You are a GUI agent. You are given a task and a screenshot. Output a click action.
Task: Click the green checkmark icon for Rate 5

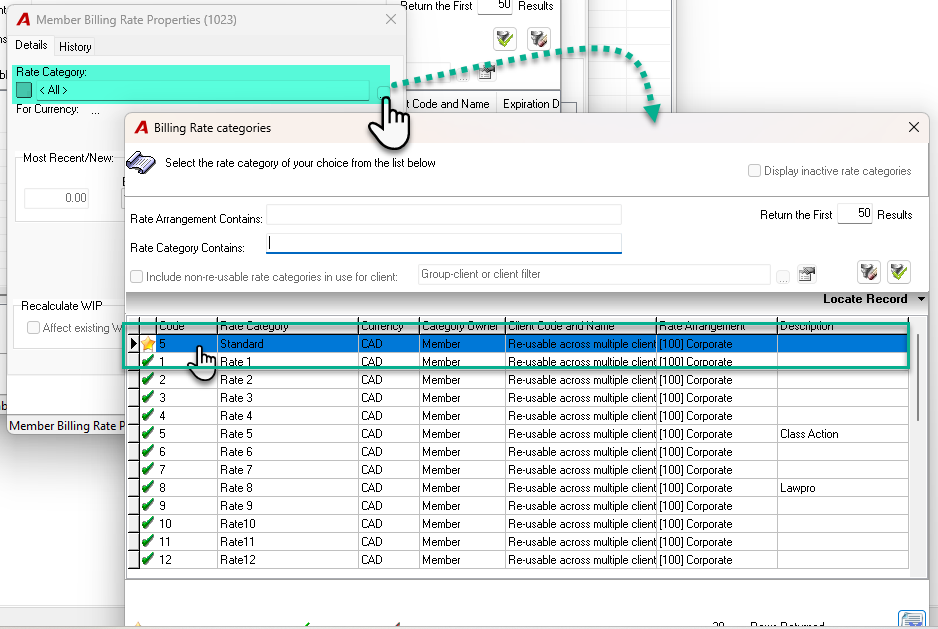148,433
